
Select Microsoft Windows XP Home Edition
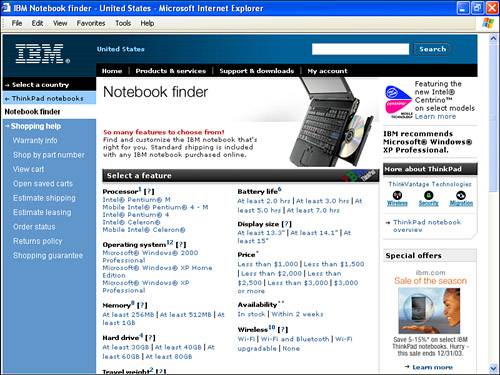click(x=157, y=271)
